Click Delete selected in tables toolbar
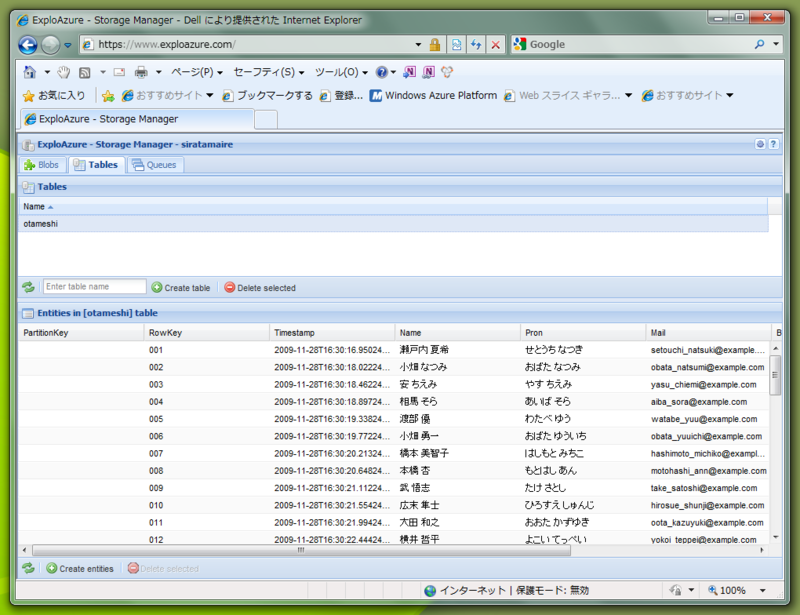Viewport: 800px width, 615px height. (260, 288)
